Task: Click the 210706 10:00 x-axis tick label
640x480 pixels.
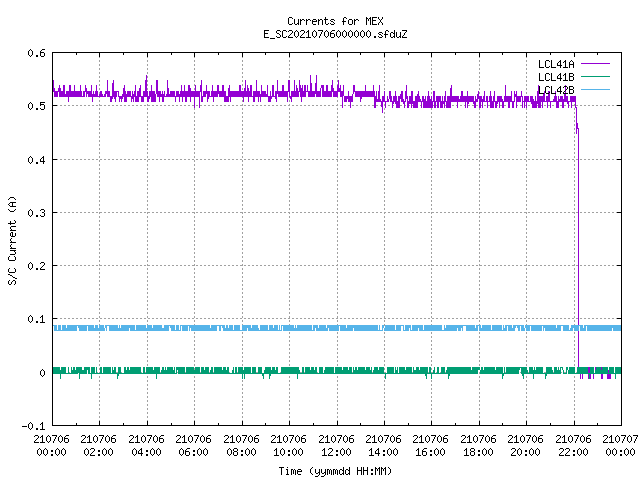Action: coord(288,445)
